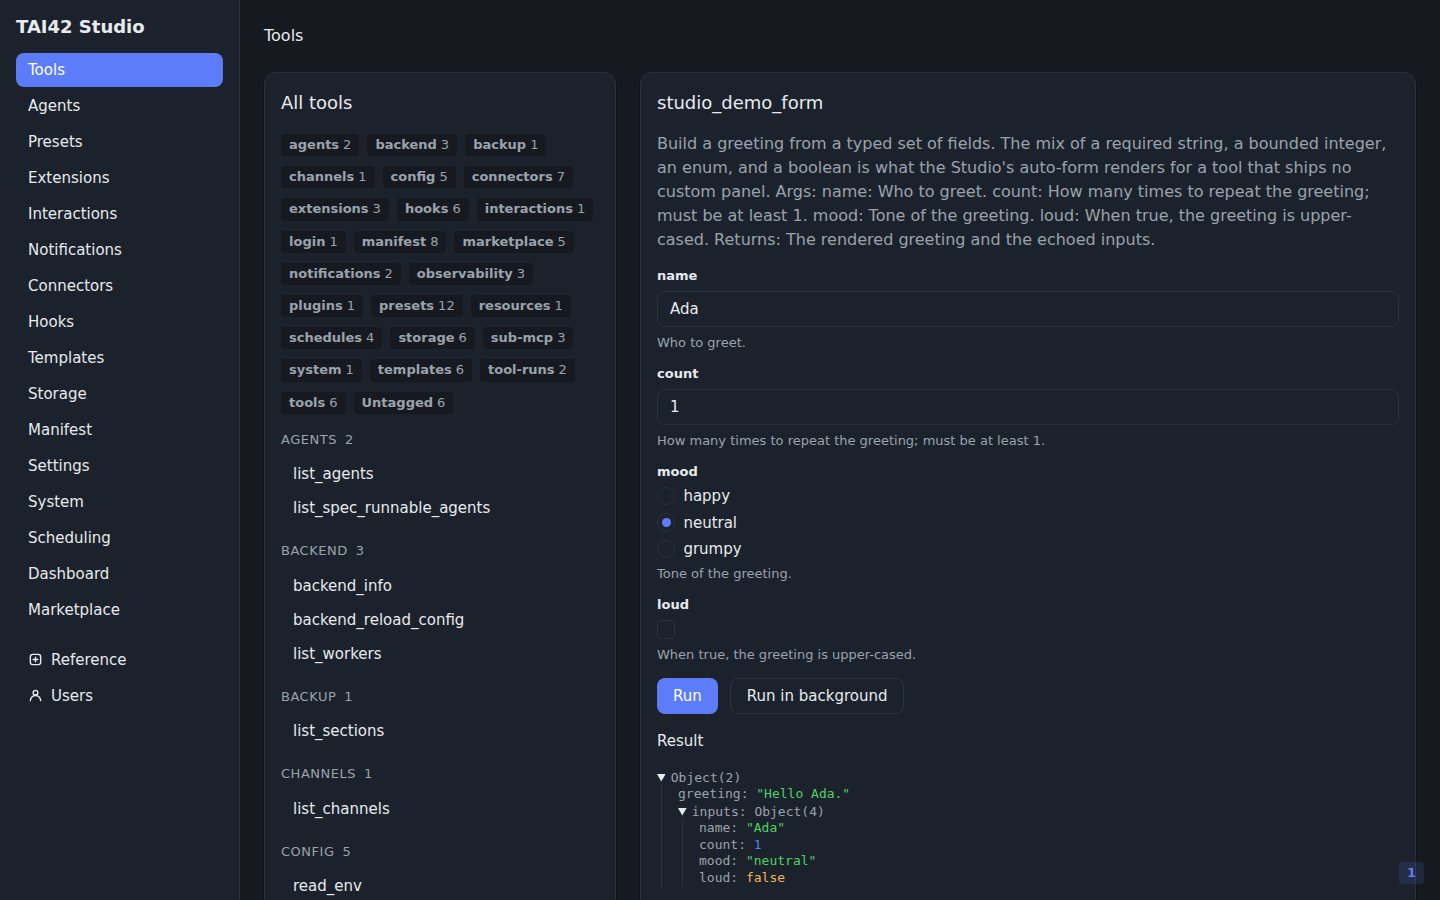
Task: Filter by hooks 6 tag
Action: point(433,209)
